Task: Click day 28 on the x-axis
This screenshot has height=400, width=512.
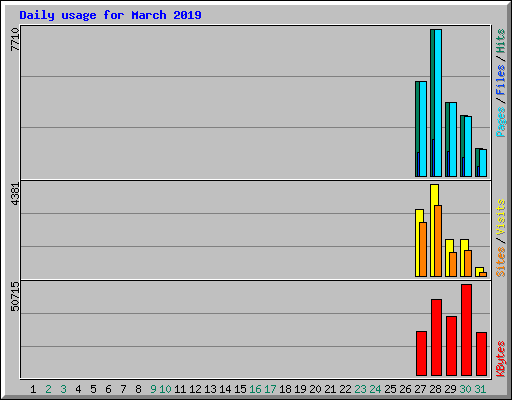Action: click(435, 389)
